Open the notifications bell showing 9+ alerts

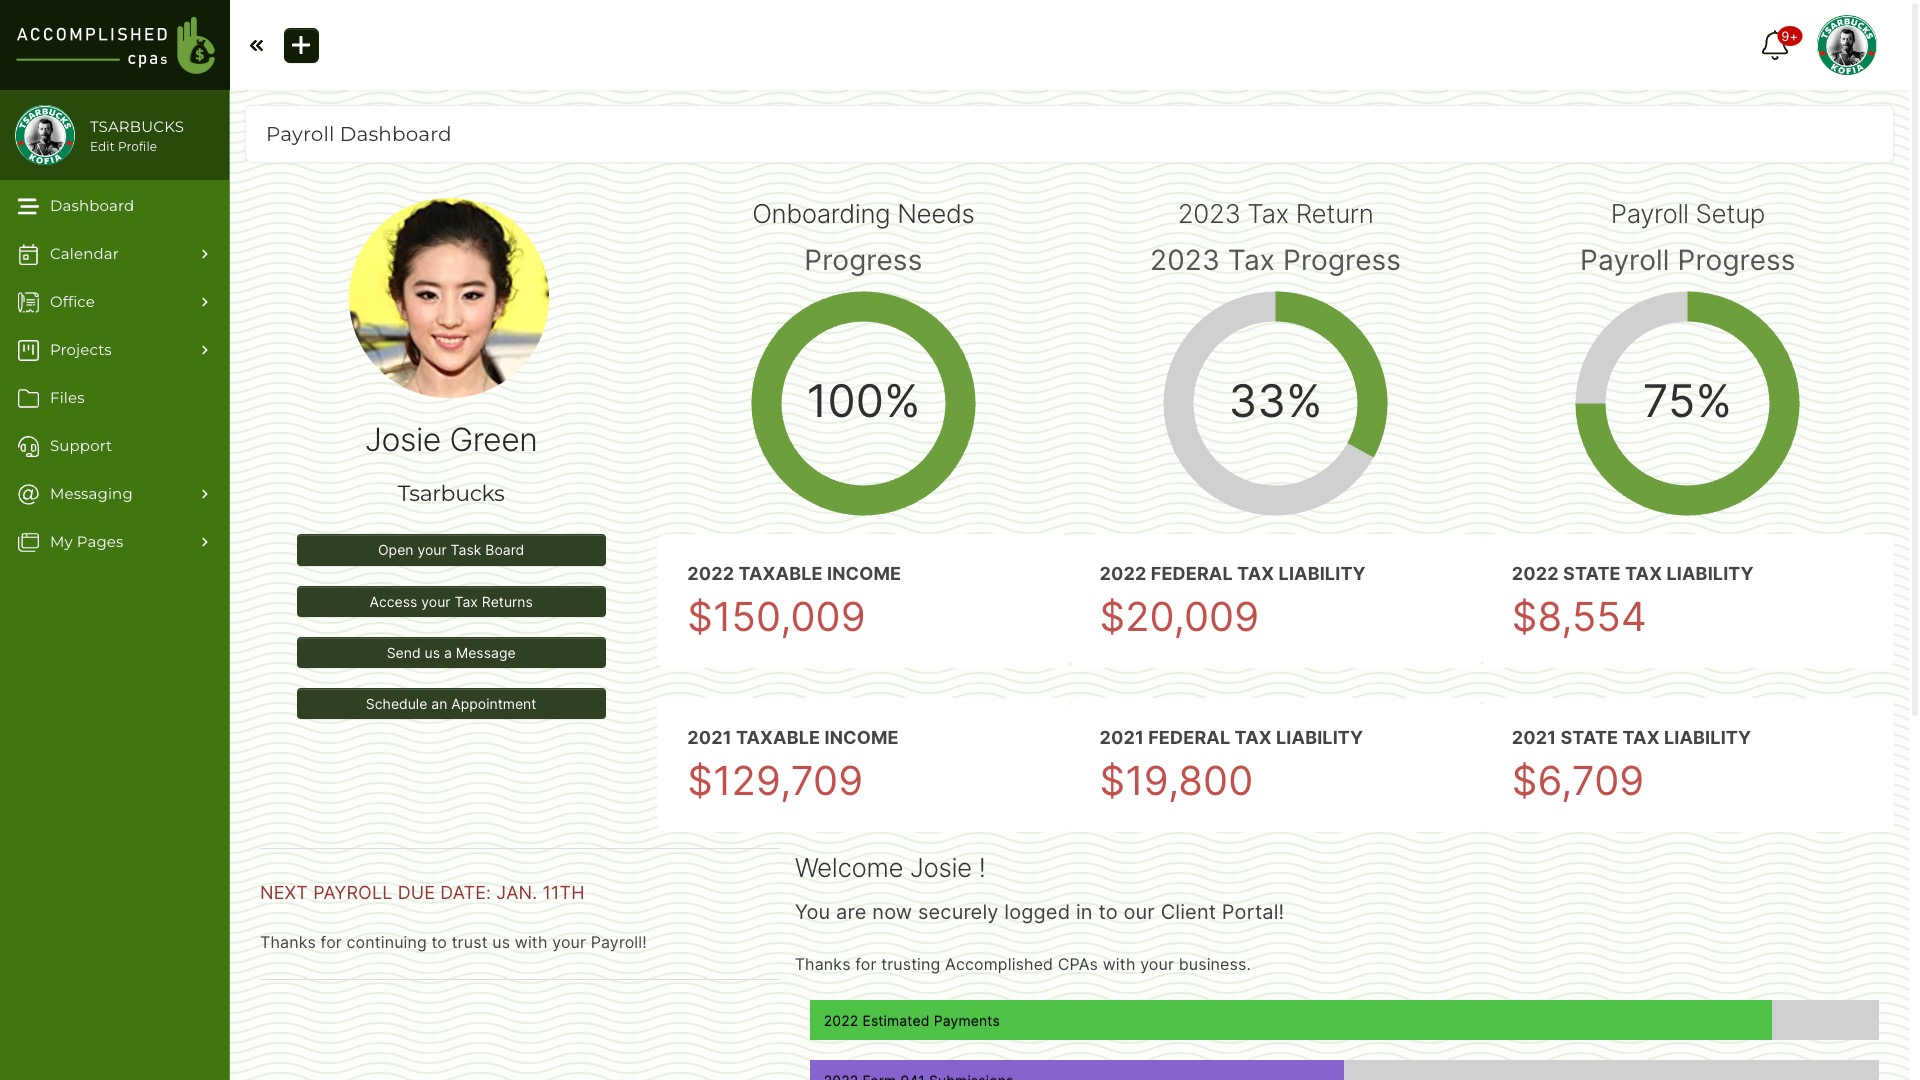pos(1775,45)
